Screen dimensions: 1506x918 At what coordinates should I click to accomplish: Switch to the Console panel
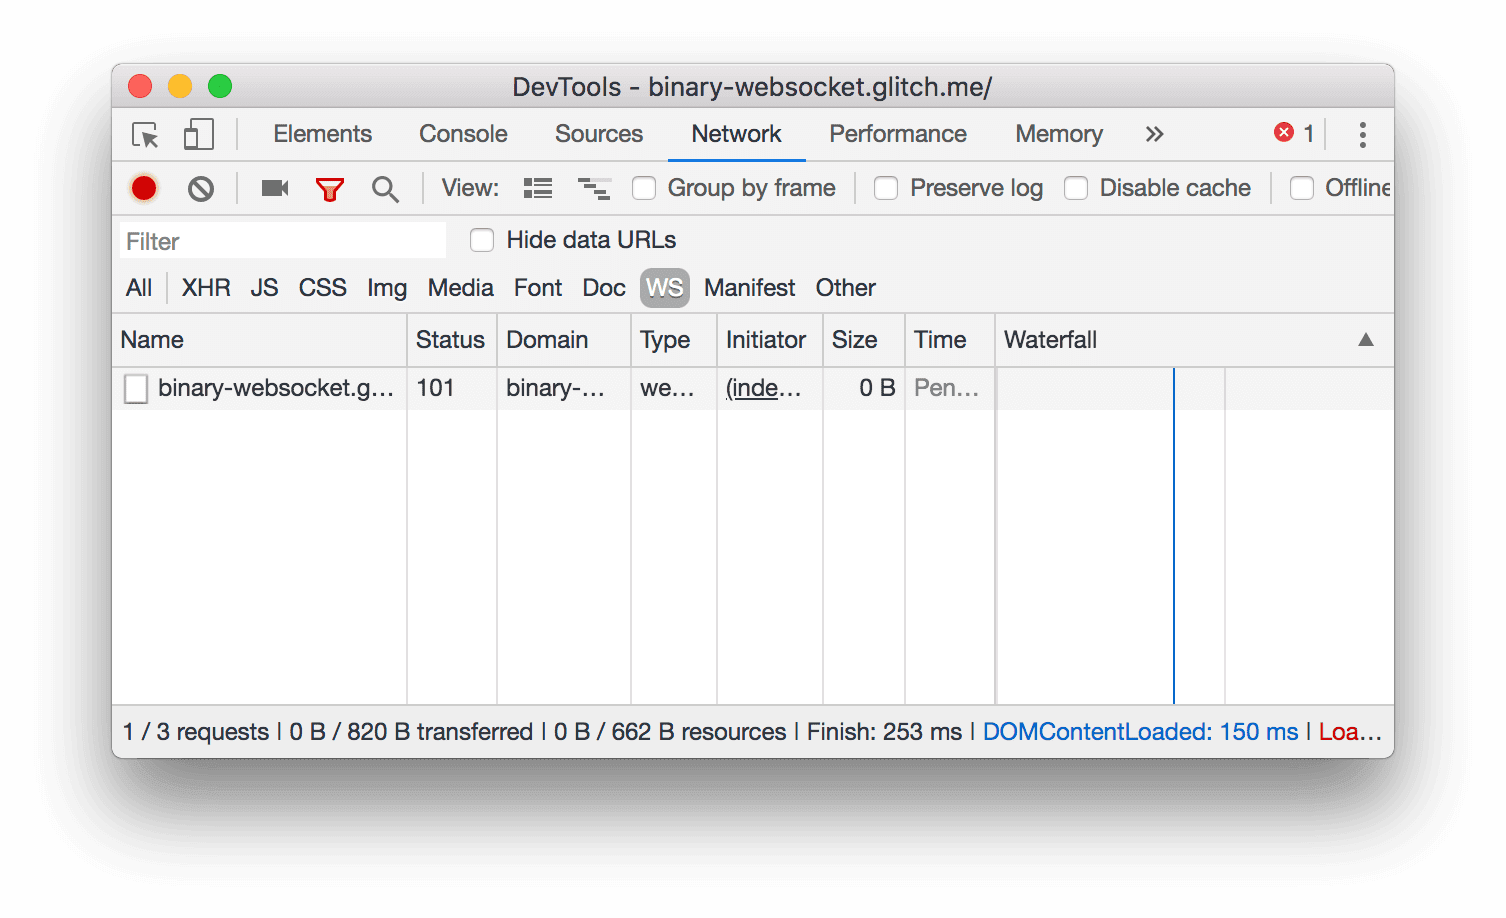(x=462, y=134)
